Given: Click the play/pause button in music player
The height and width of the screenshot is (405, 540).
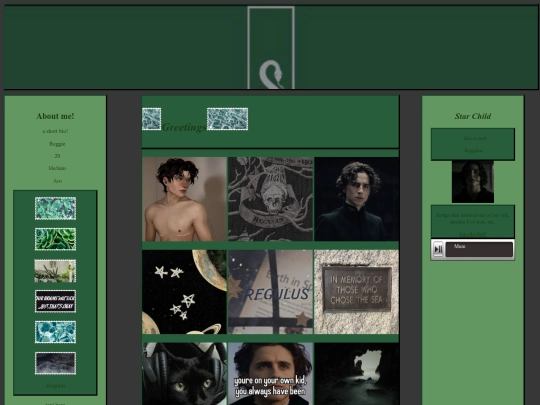Looking at the screenshot, I should [x=438, y=249].
